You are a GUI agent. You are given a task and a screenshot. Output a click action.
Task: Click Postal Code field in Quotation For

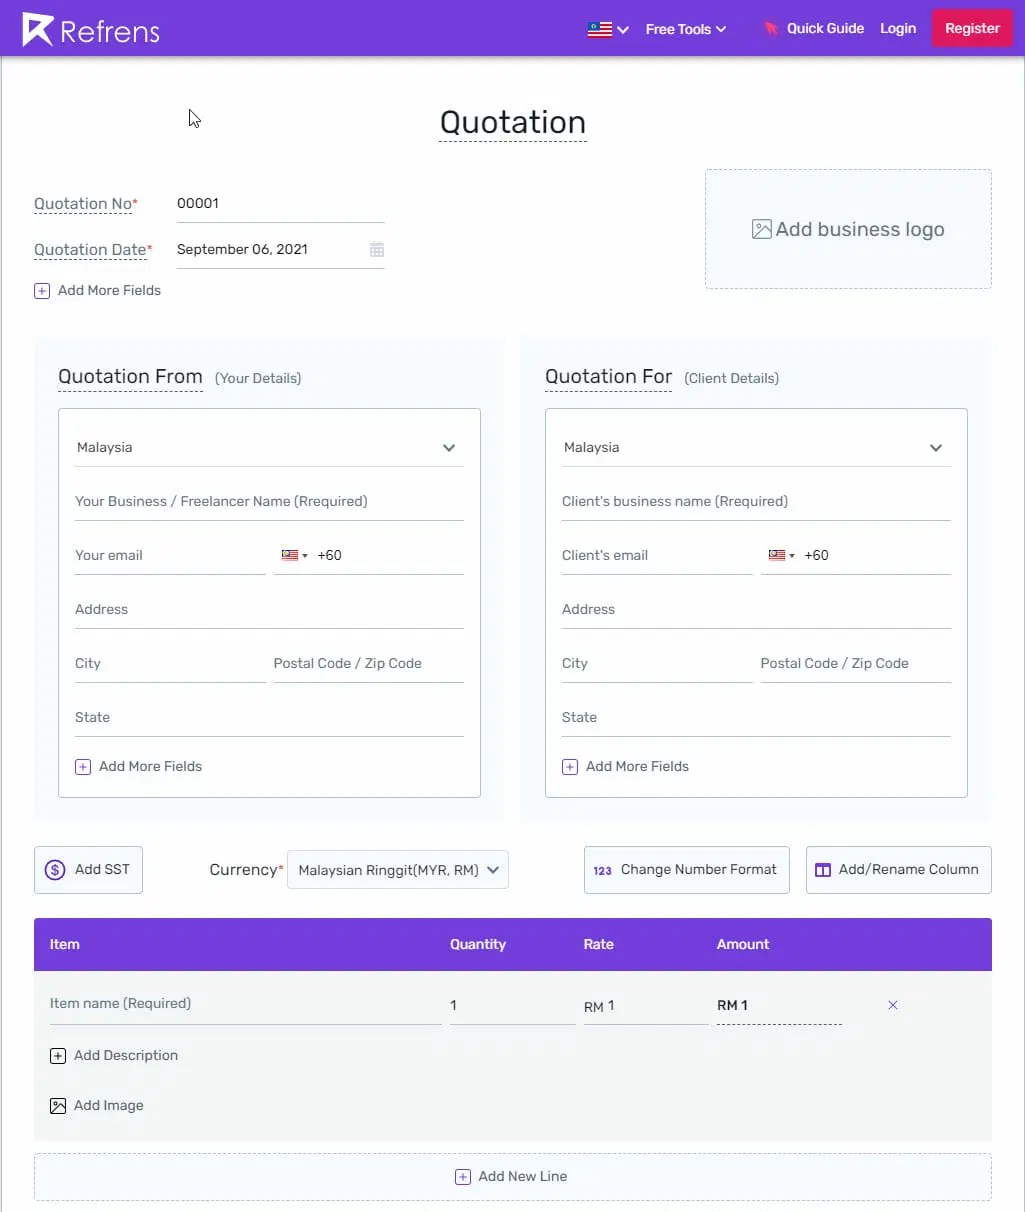(x=856, y=664)
